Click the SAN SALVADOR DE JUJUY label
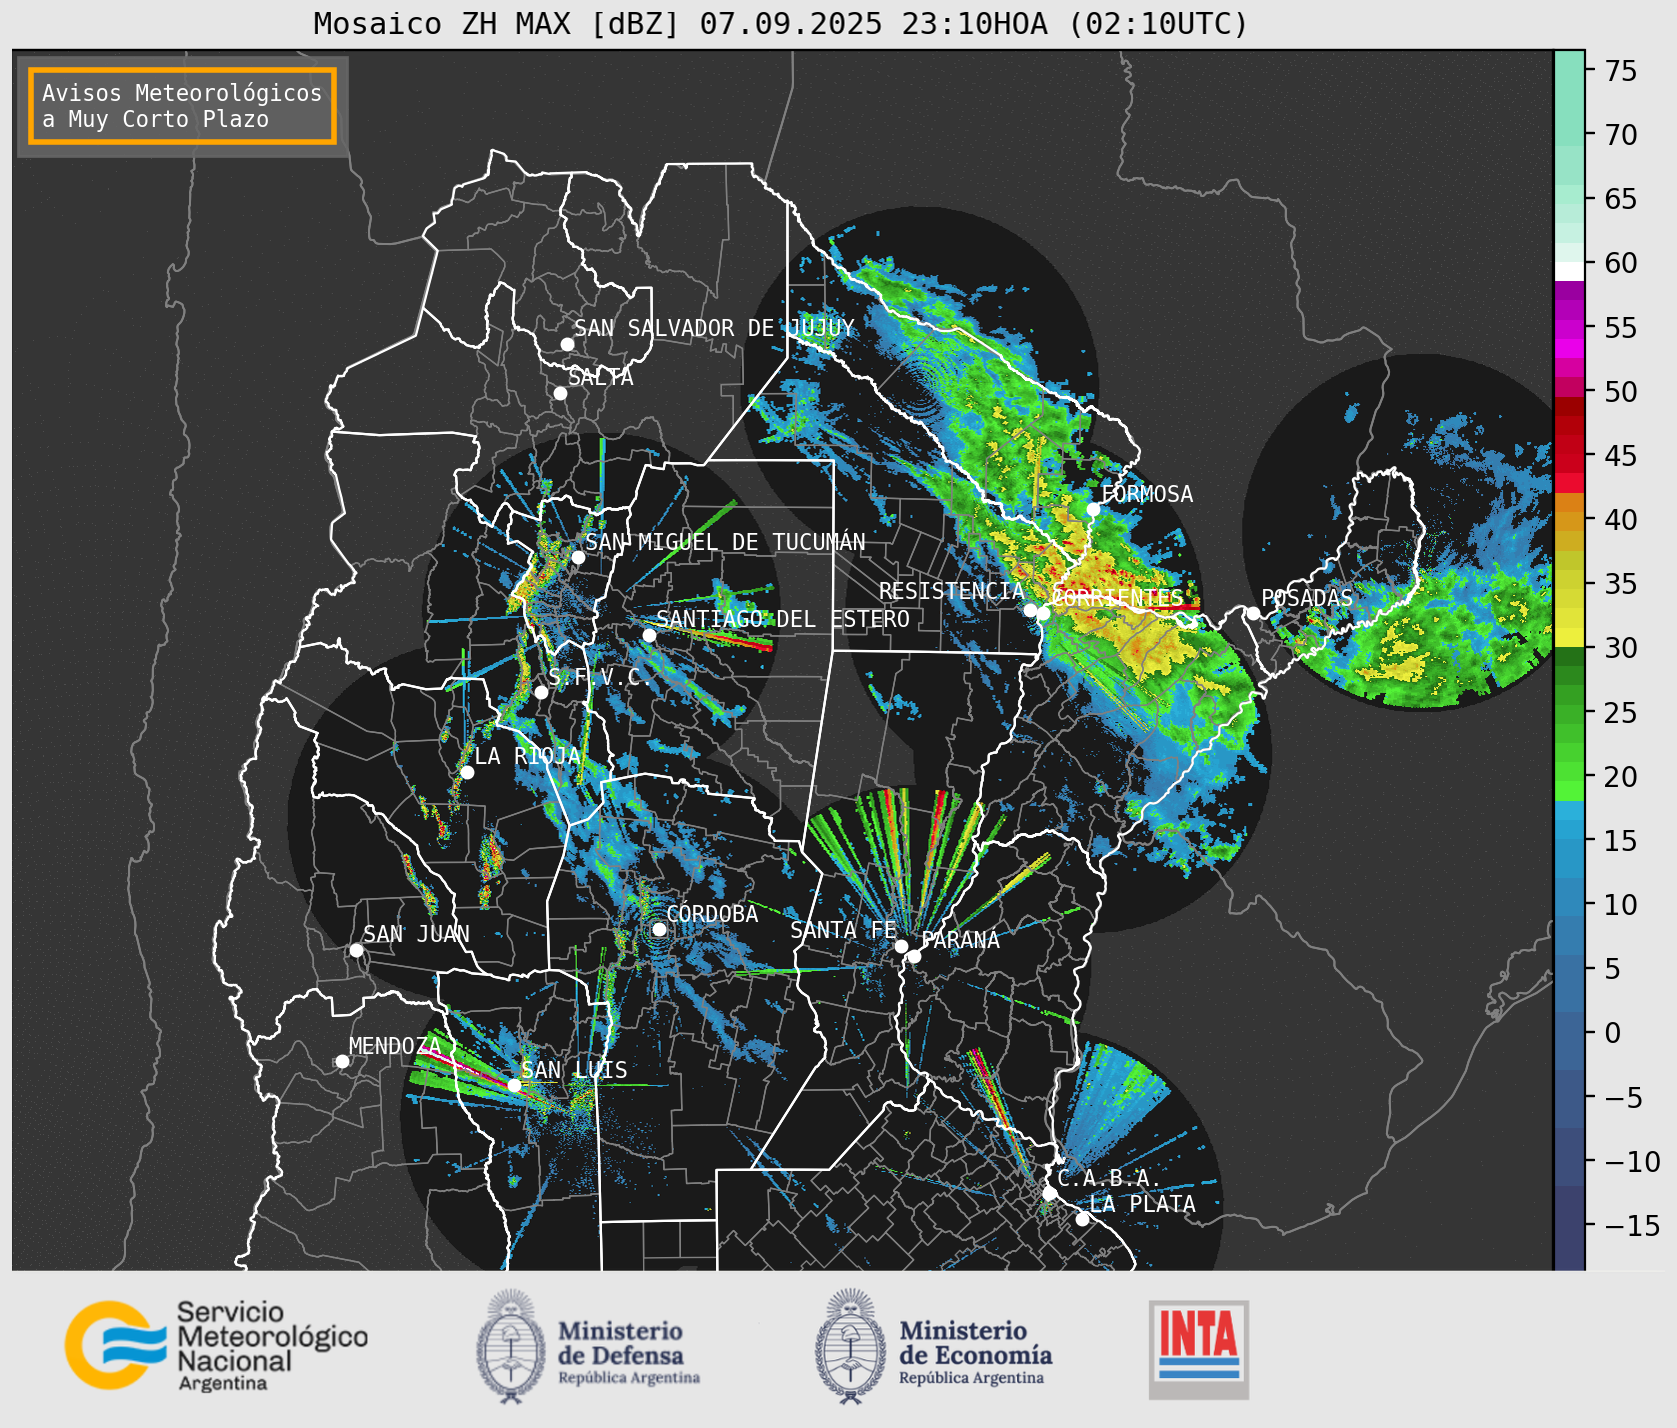This screenshot has width=1677, height=1428. (714, 328)
